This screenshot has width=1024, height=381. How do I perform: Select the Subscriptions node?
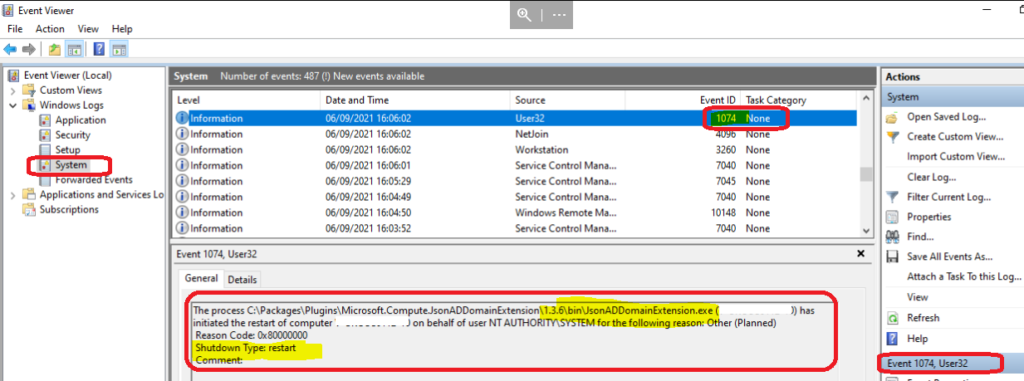69,210
